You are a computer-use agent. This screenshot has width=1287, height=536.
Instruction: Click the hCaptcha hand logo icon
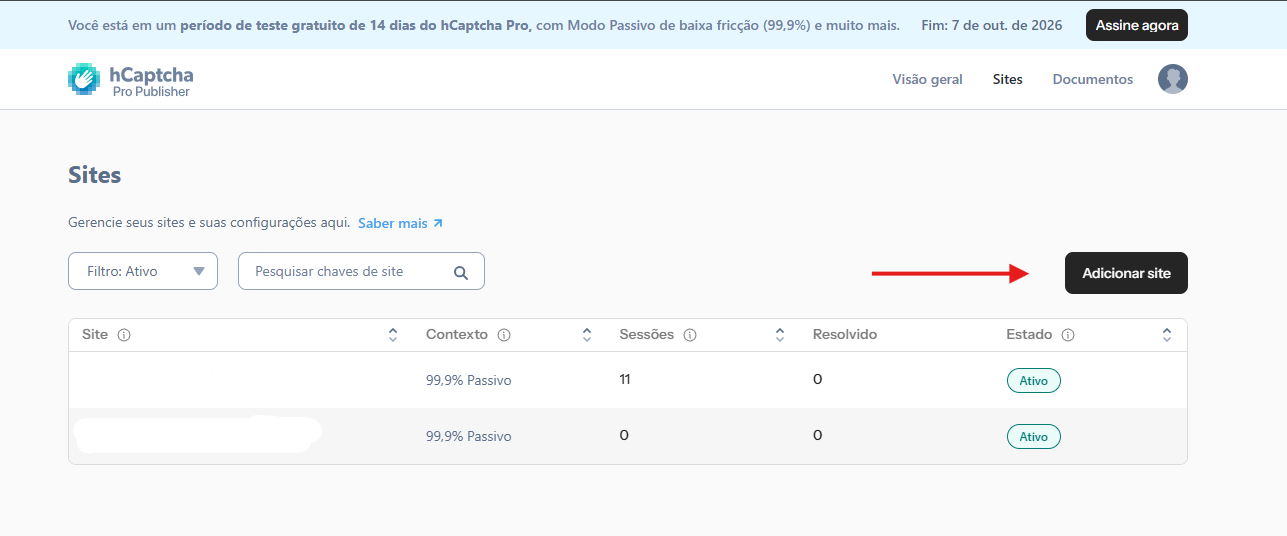[x=84, y=80]
